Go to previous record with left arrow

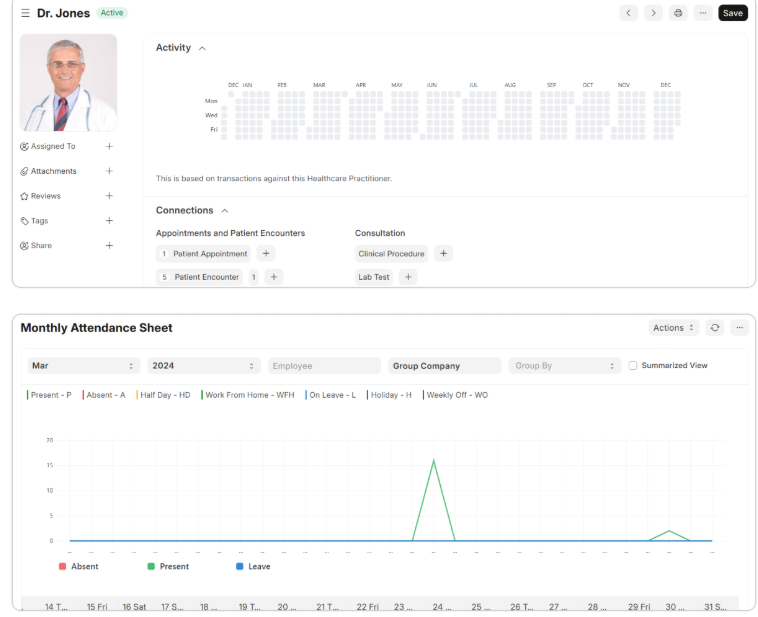[x=628, y=13]
